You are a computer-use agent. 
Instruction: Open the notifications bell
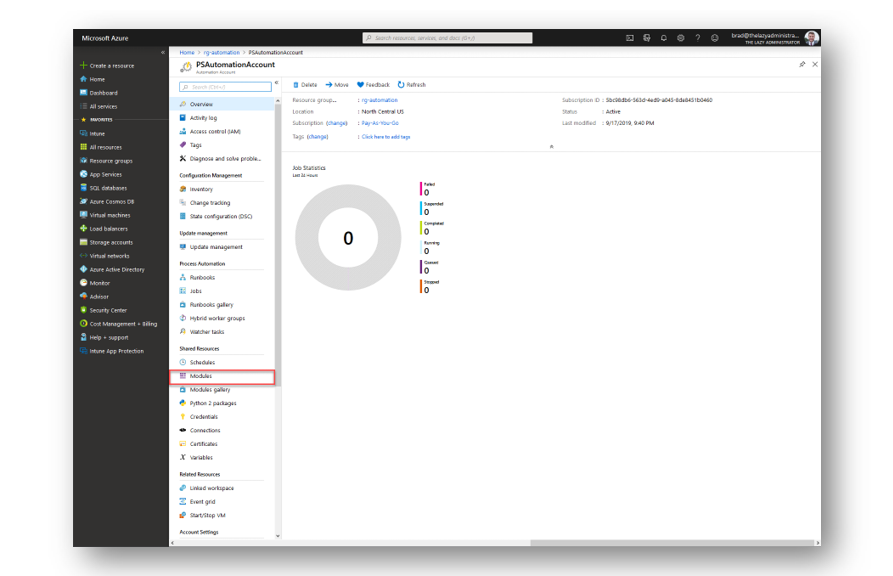663,38
